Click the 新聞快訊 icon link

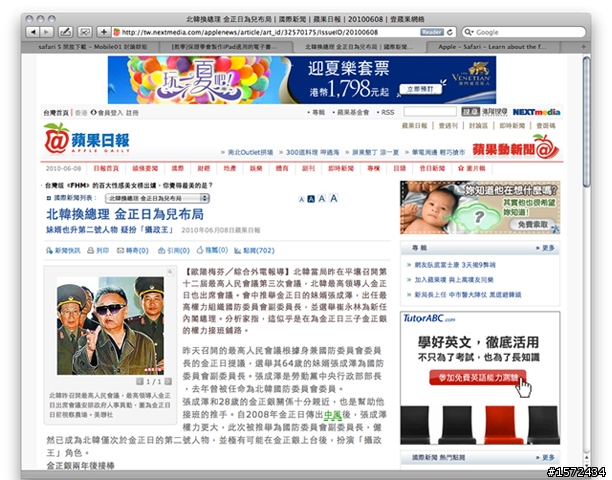(63, 251)
